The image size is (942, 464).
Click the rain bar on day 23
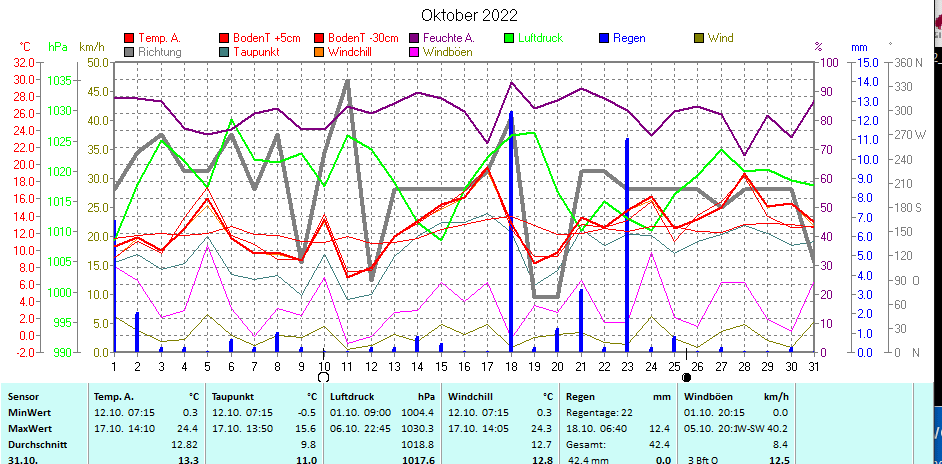pos(627,245)
